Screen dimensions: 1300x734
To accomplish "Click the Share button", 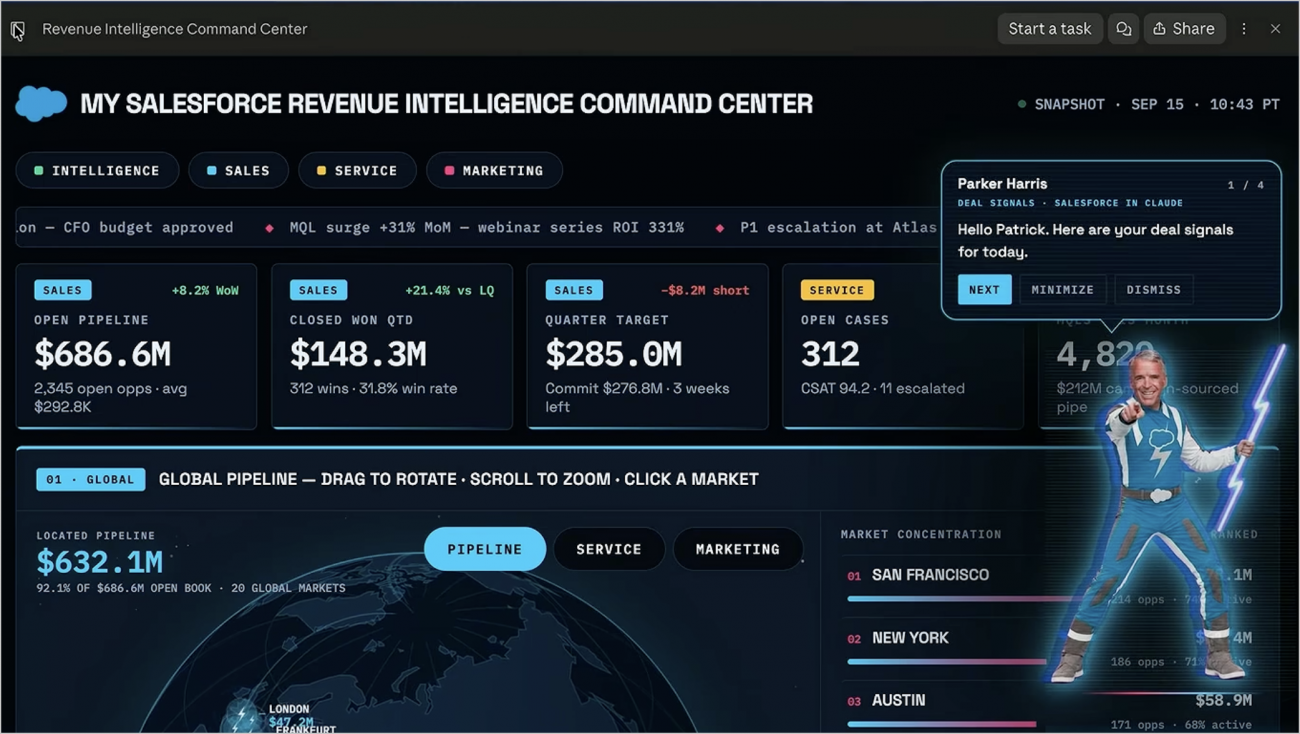I will point(1184,29).
